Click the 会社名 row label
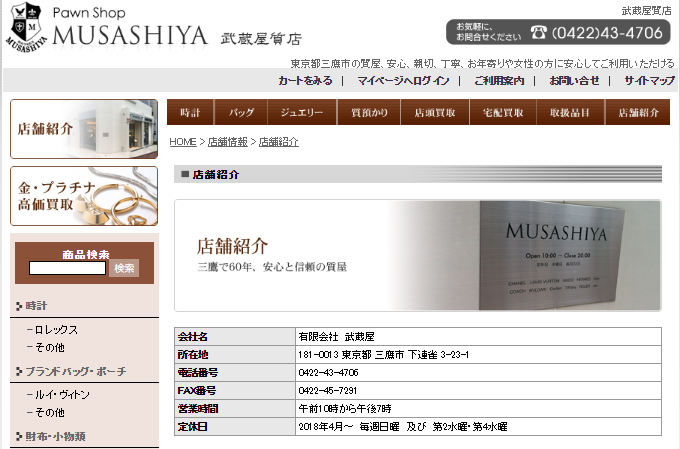The height and width of the screenshot is (449, 680). click(x=193, y=337)
